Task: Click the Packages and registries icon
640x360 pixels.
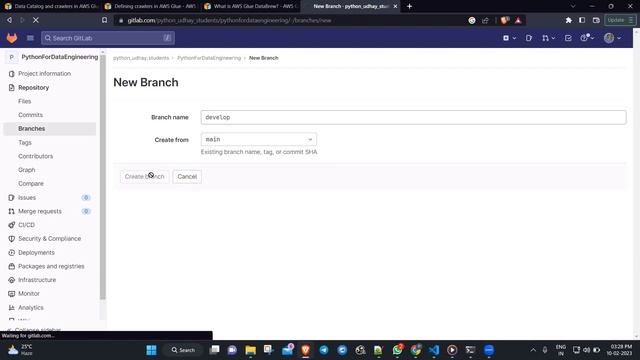Action: (11, 266)
